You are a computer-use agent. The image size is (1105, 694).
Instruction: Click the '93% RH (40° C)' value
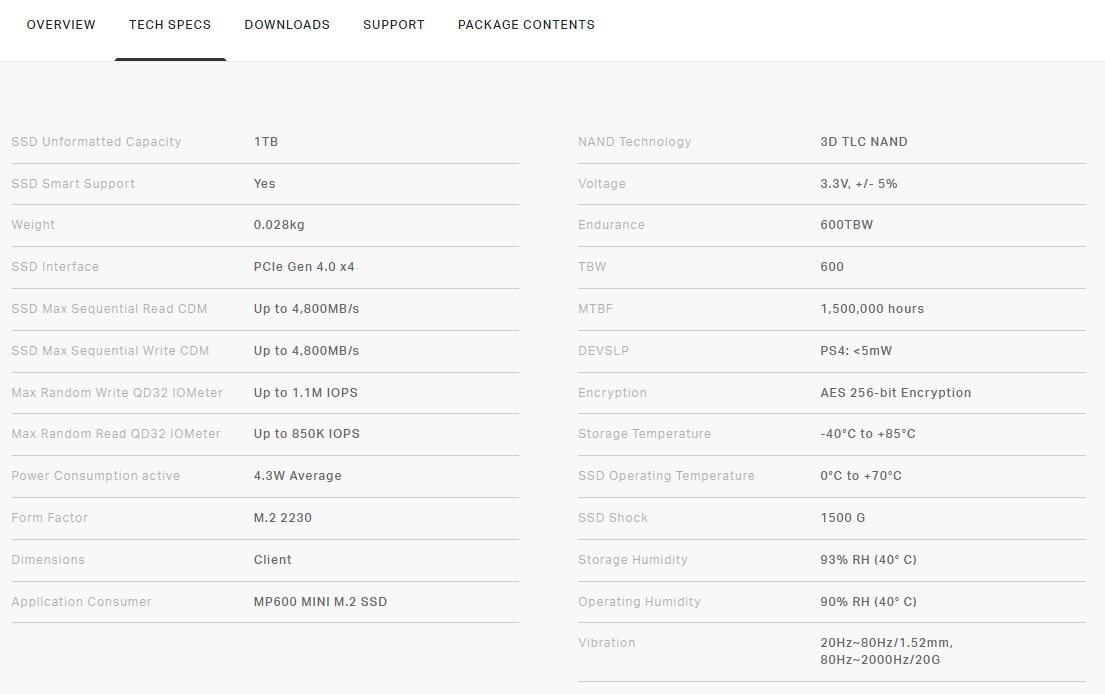pos(868,560)
